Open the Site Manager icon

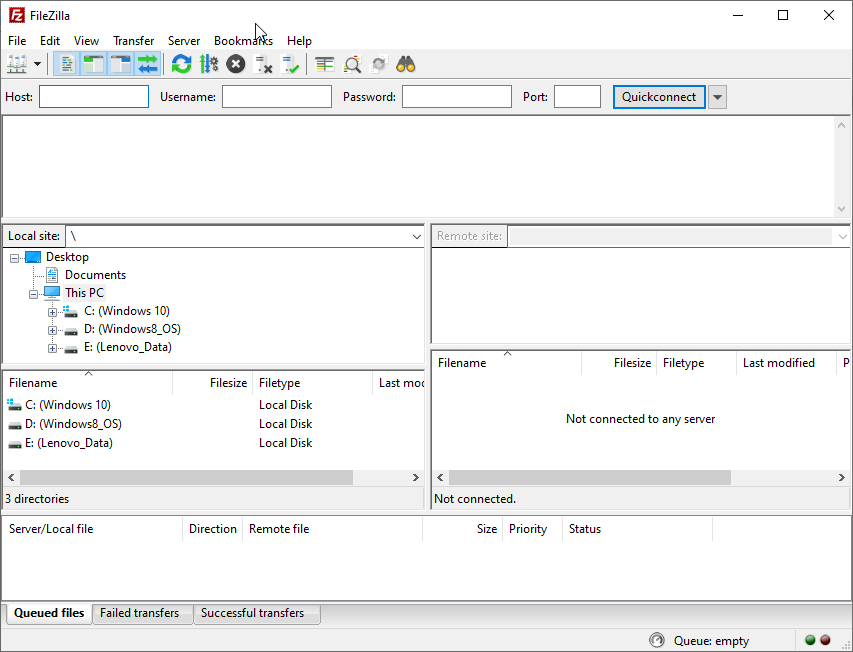[x=17, y=65]
